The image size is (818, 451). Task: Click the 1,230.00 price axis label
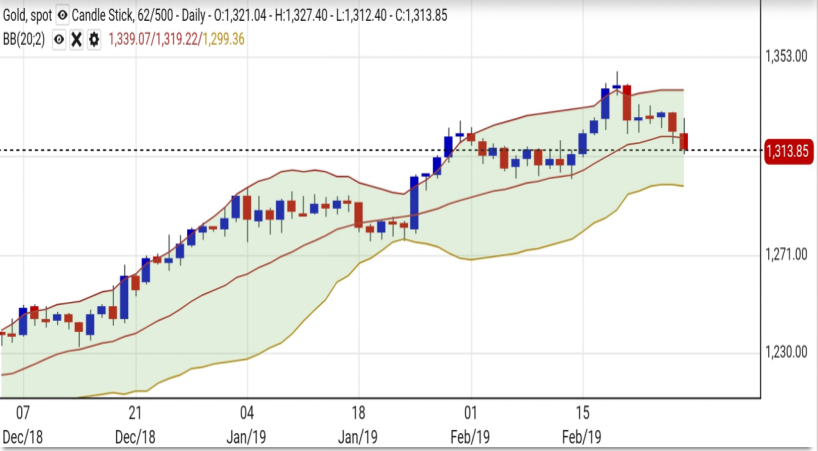pyautogui.click(x=786, y=352)
